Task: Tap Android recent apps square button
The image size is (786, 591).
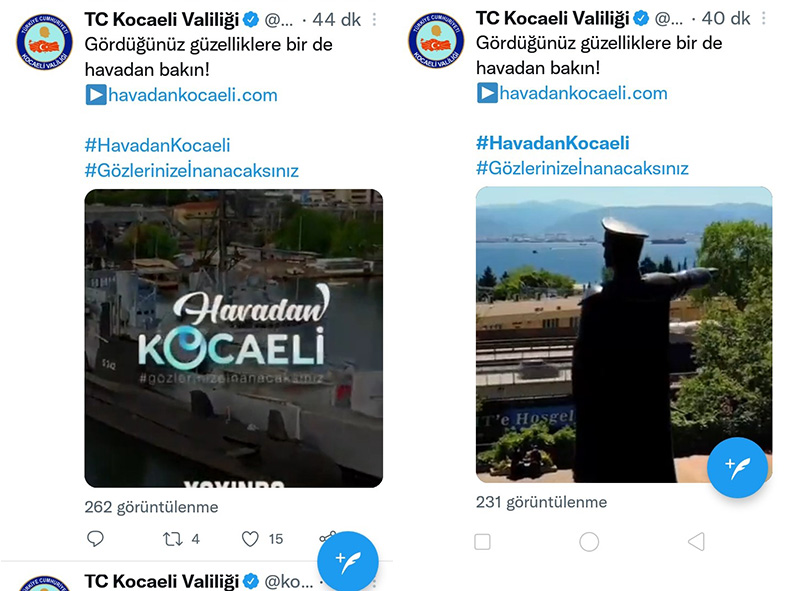Action: click(482, 542)
